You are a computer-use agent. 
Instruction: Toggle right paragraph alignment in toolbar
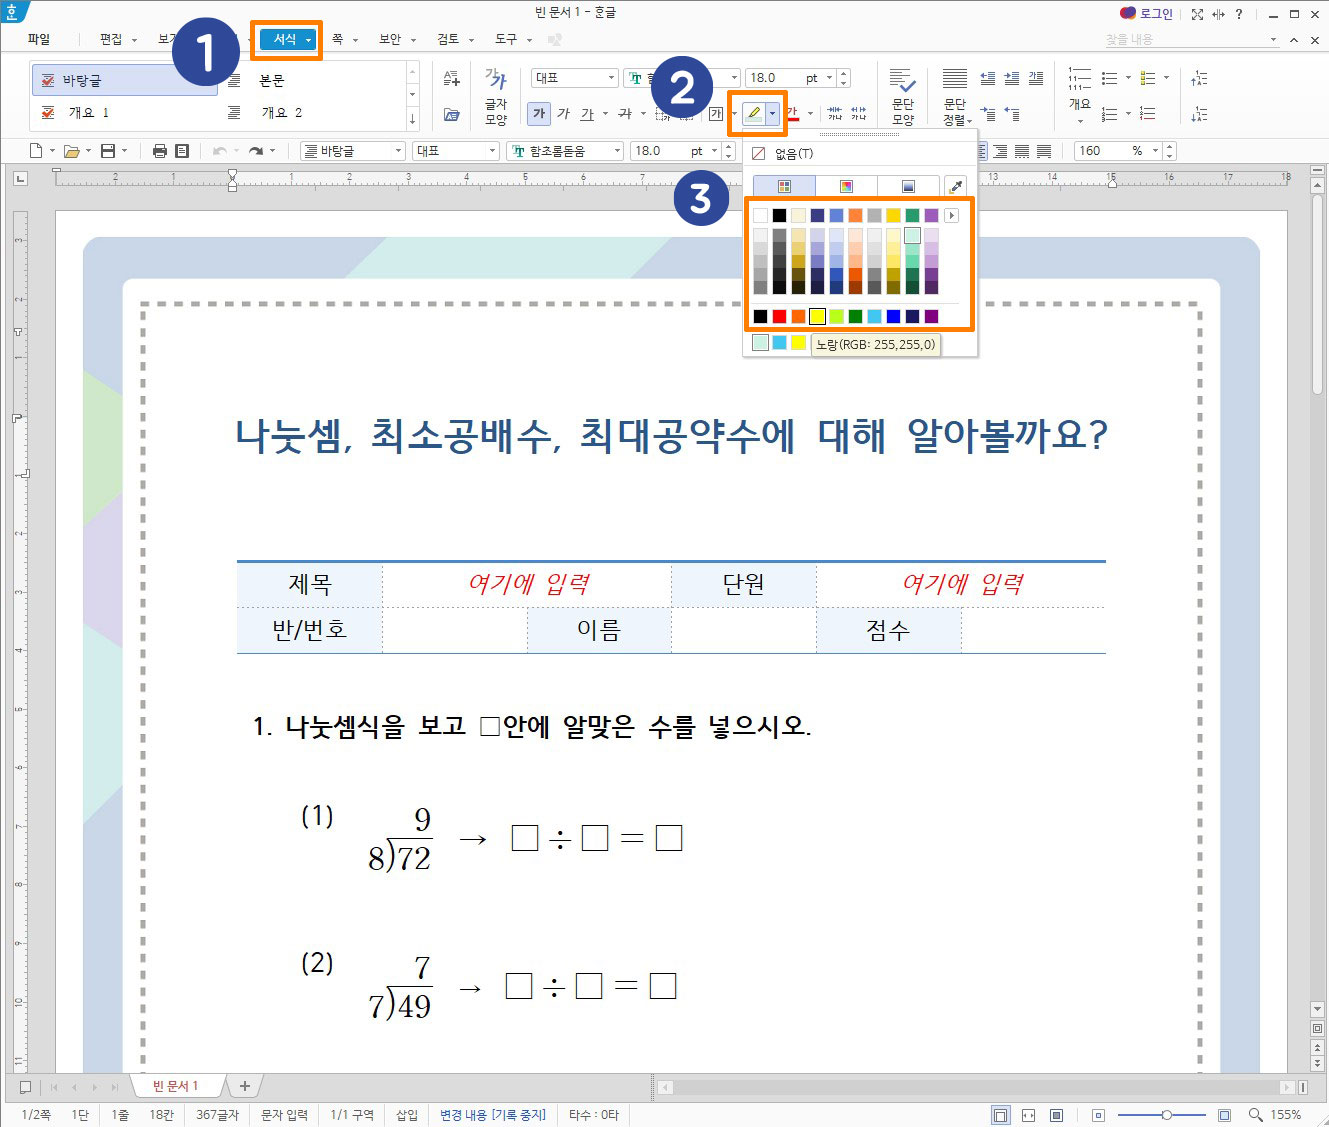tap(1000, 151)
